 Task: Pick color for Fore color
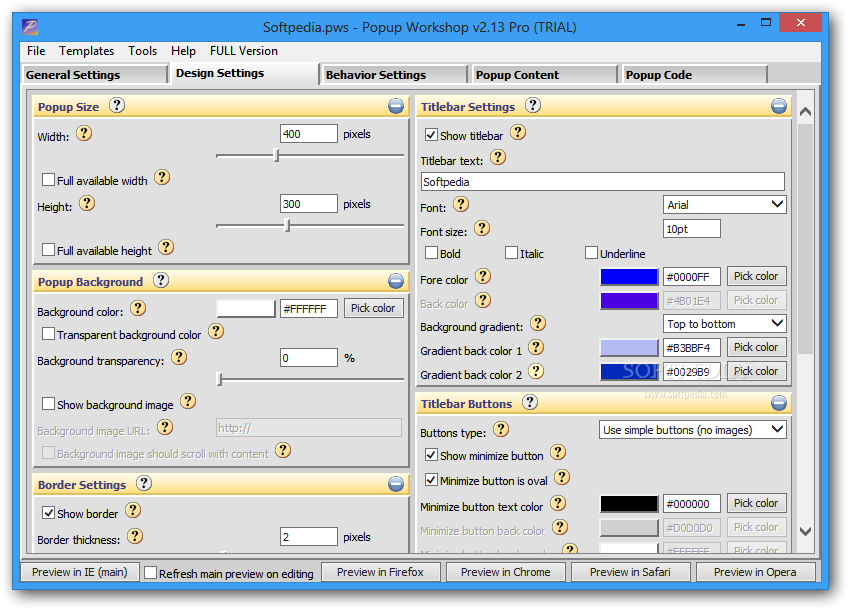coord(756,276)
